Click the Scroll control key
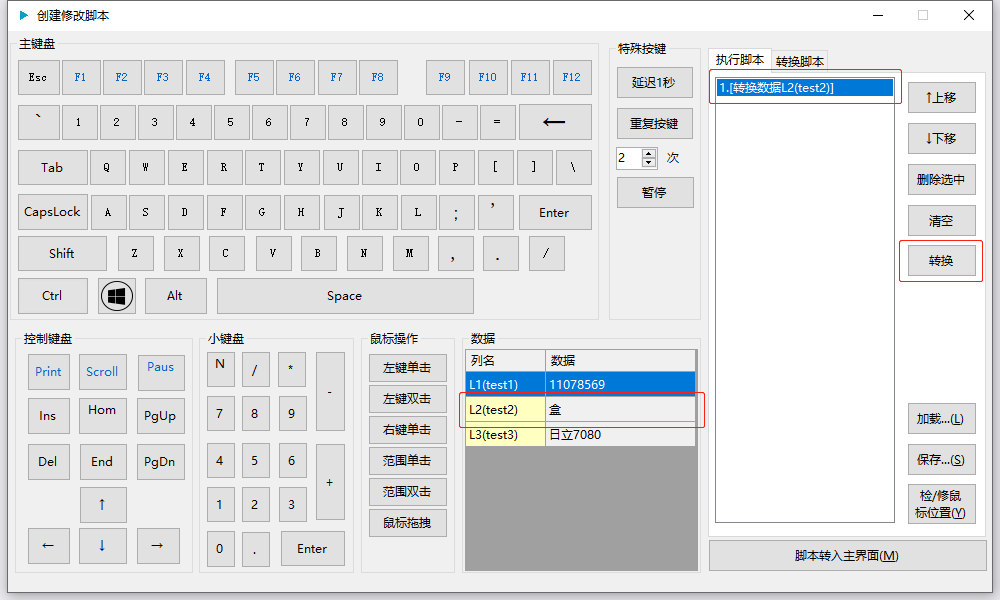This screenshot has height=600, width=1000. pos(103,372)
